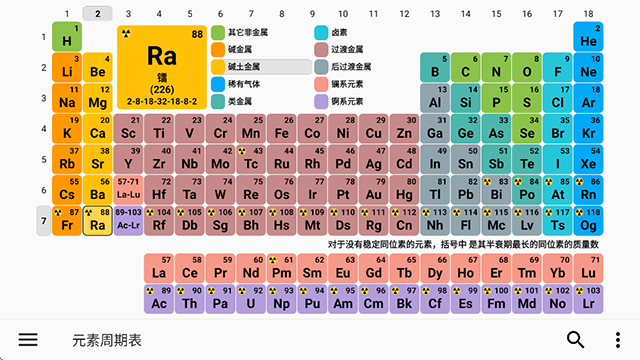Tap the 元素周期表 title text

click(x=107, y=340)
